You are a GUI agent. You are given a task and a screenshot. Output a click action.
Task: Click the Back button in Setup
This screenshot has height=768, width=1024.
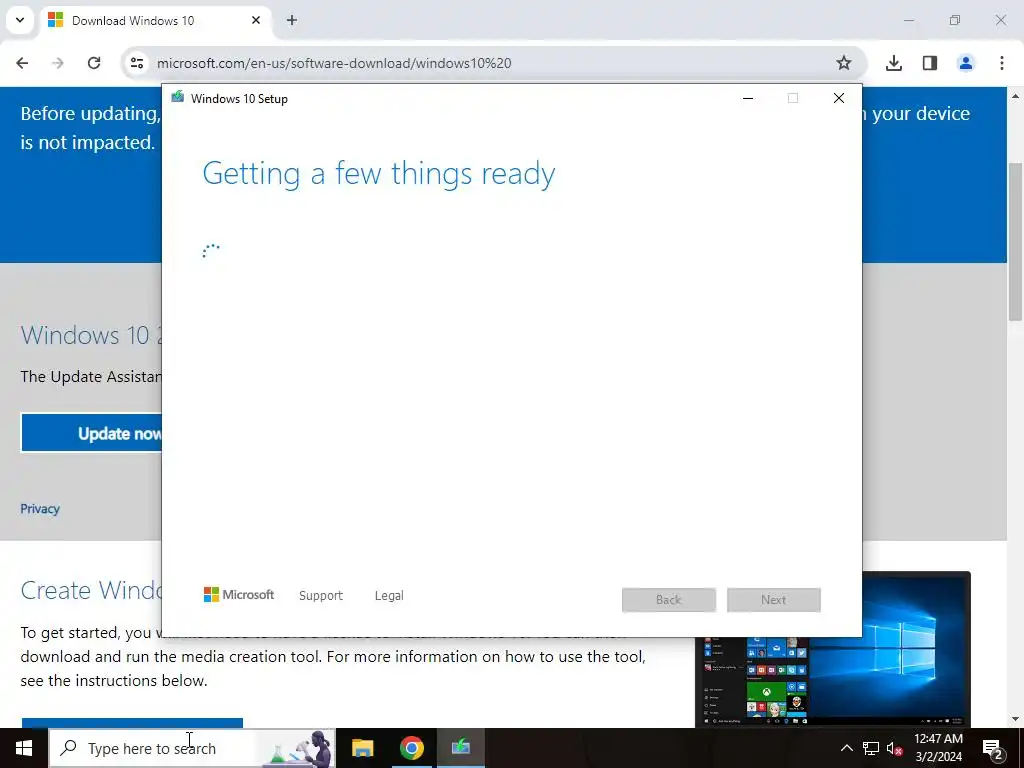tap(669, 600)
